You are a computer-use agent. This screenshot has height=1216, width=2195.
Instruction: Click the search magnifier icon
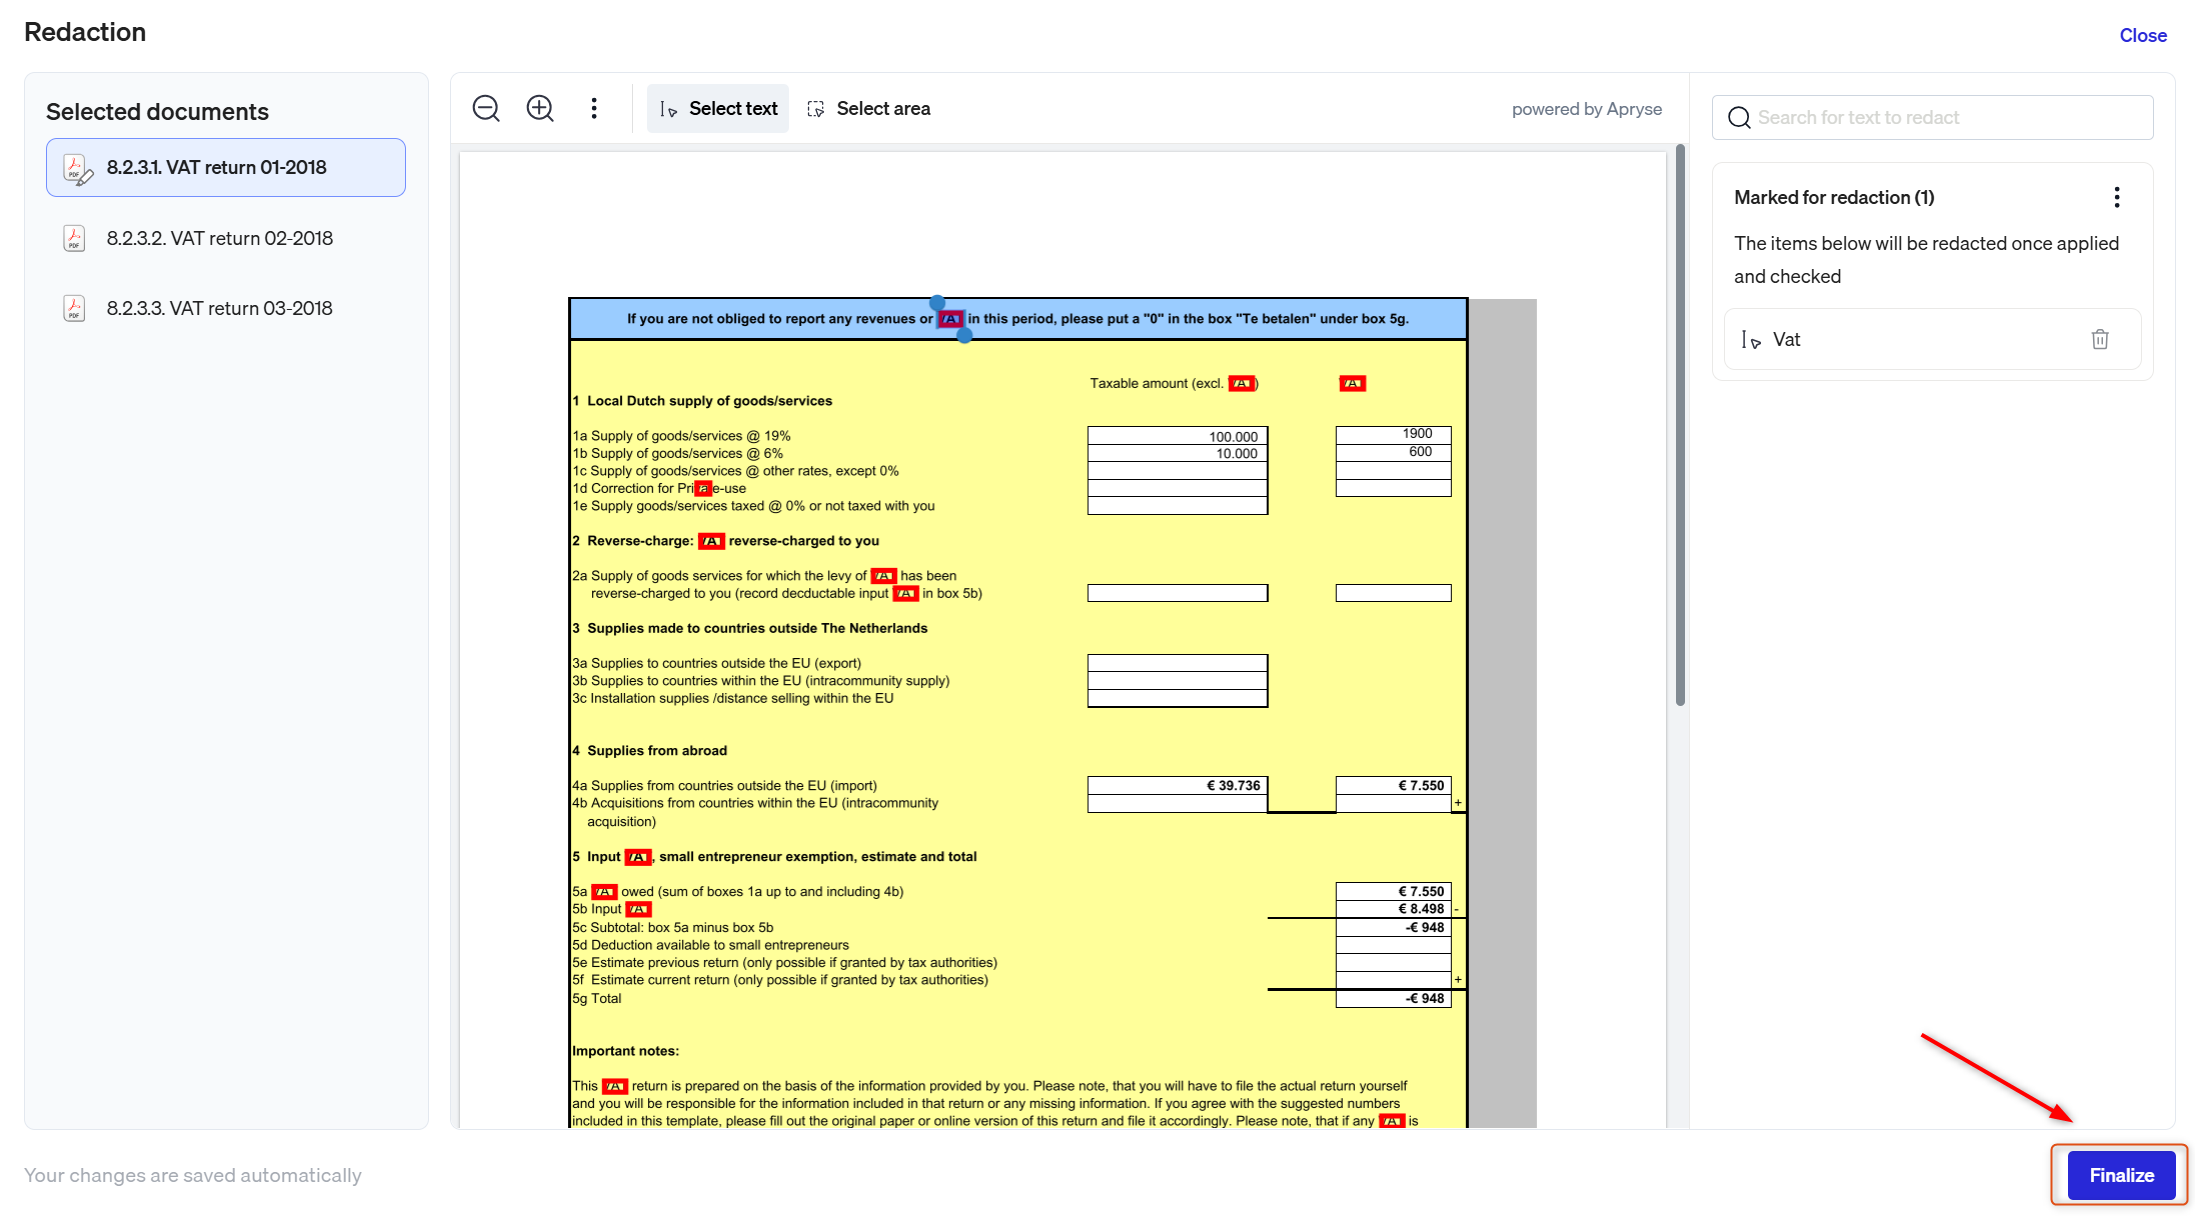point(1739,118)
